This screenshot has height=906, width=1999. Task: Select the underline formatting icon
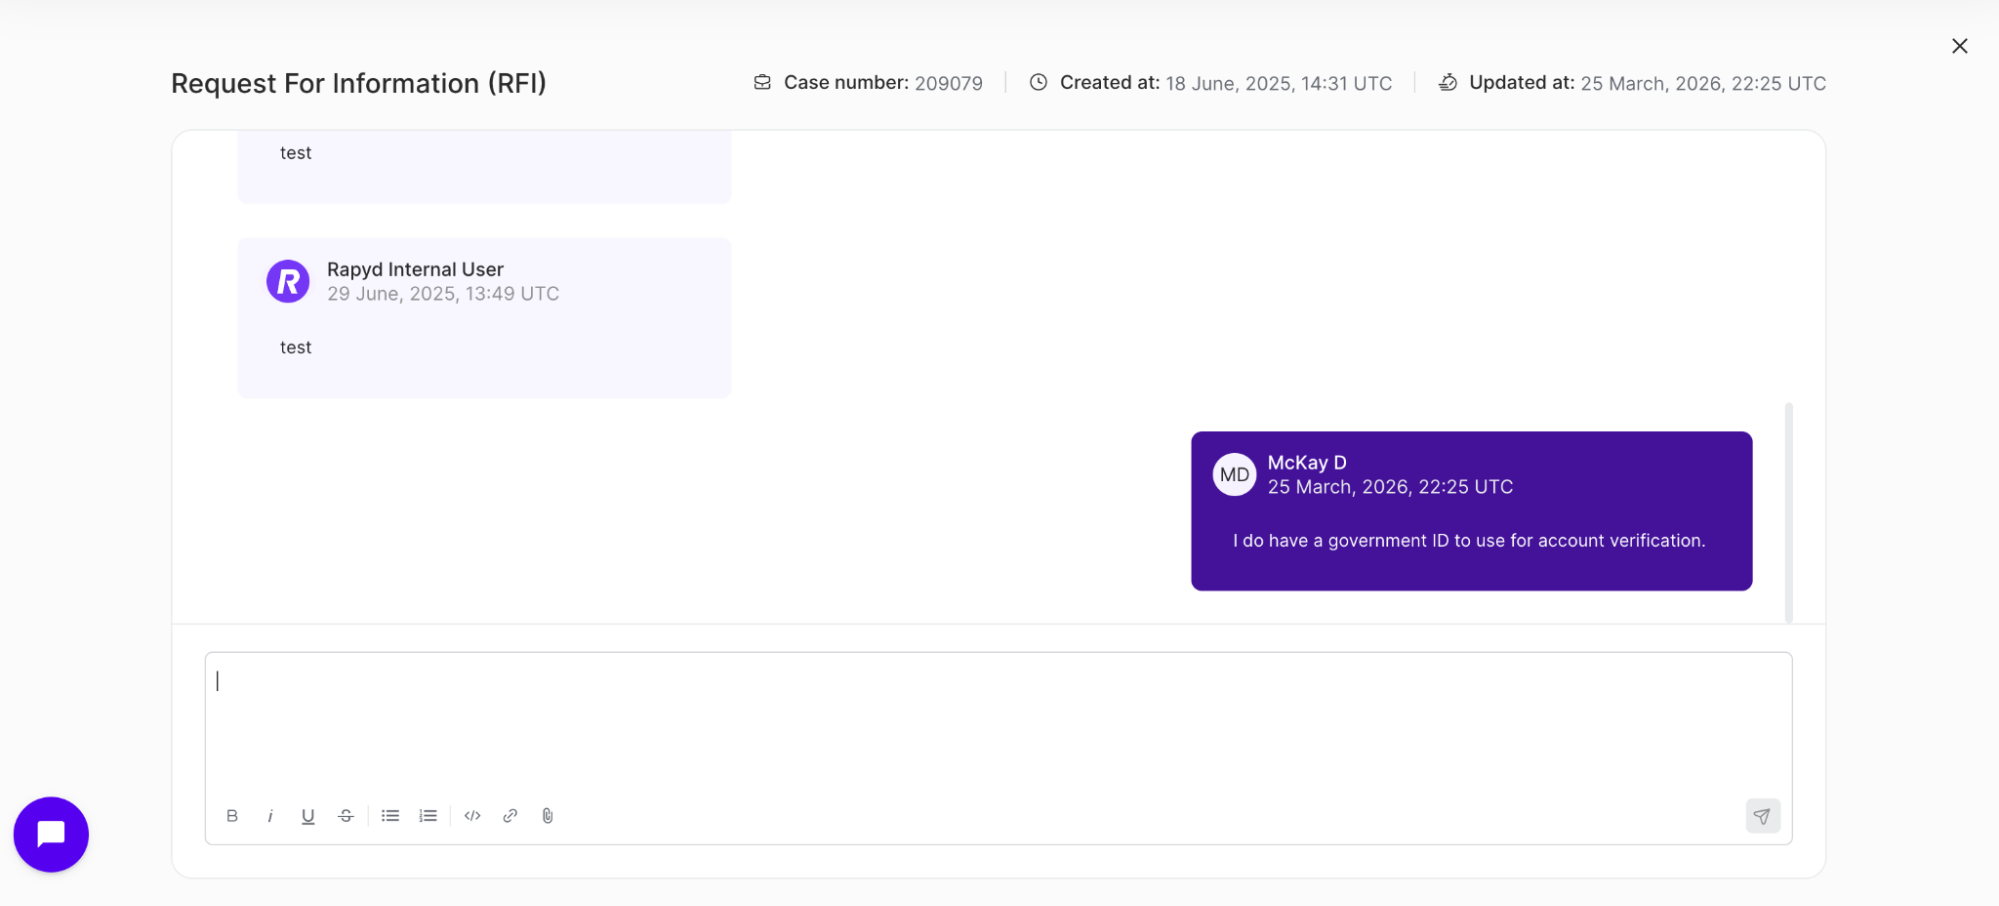[307, 815]
